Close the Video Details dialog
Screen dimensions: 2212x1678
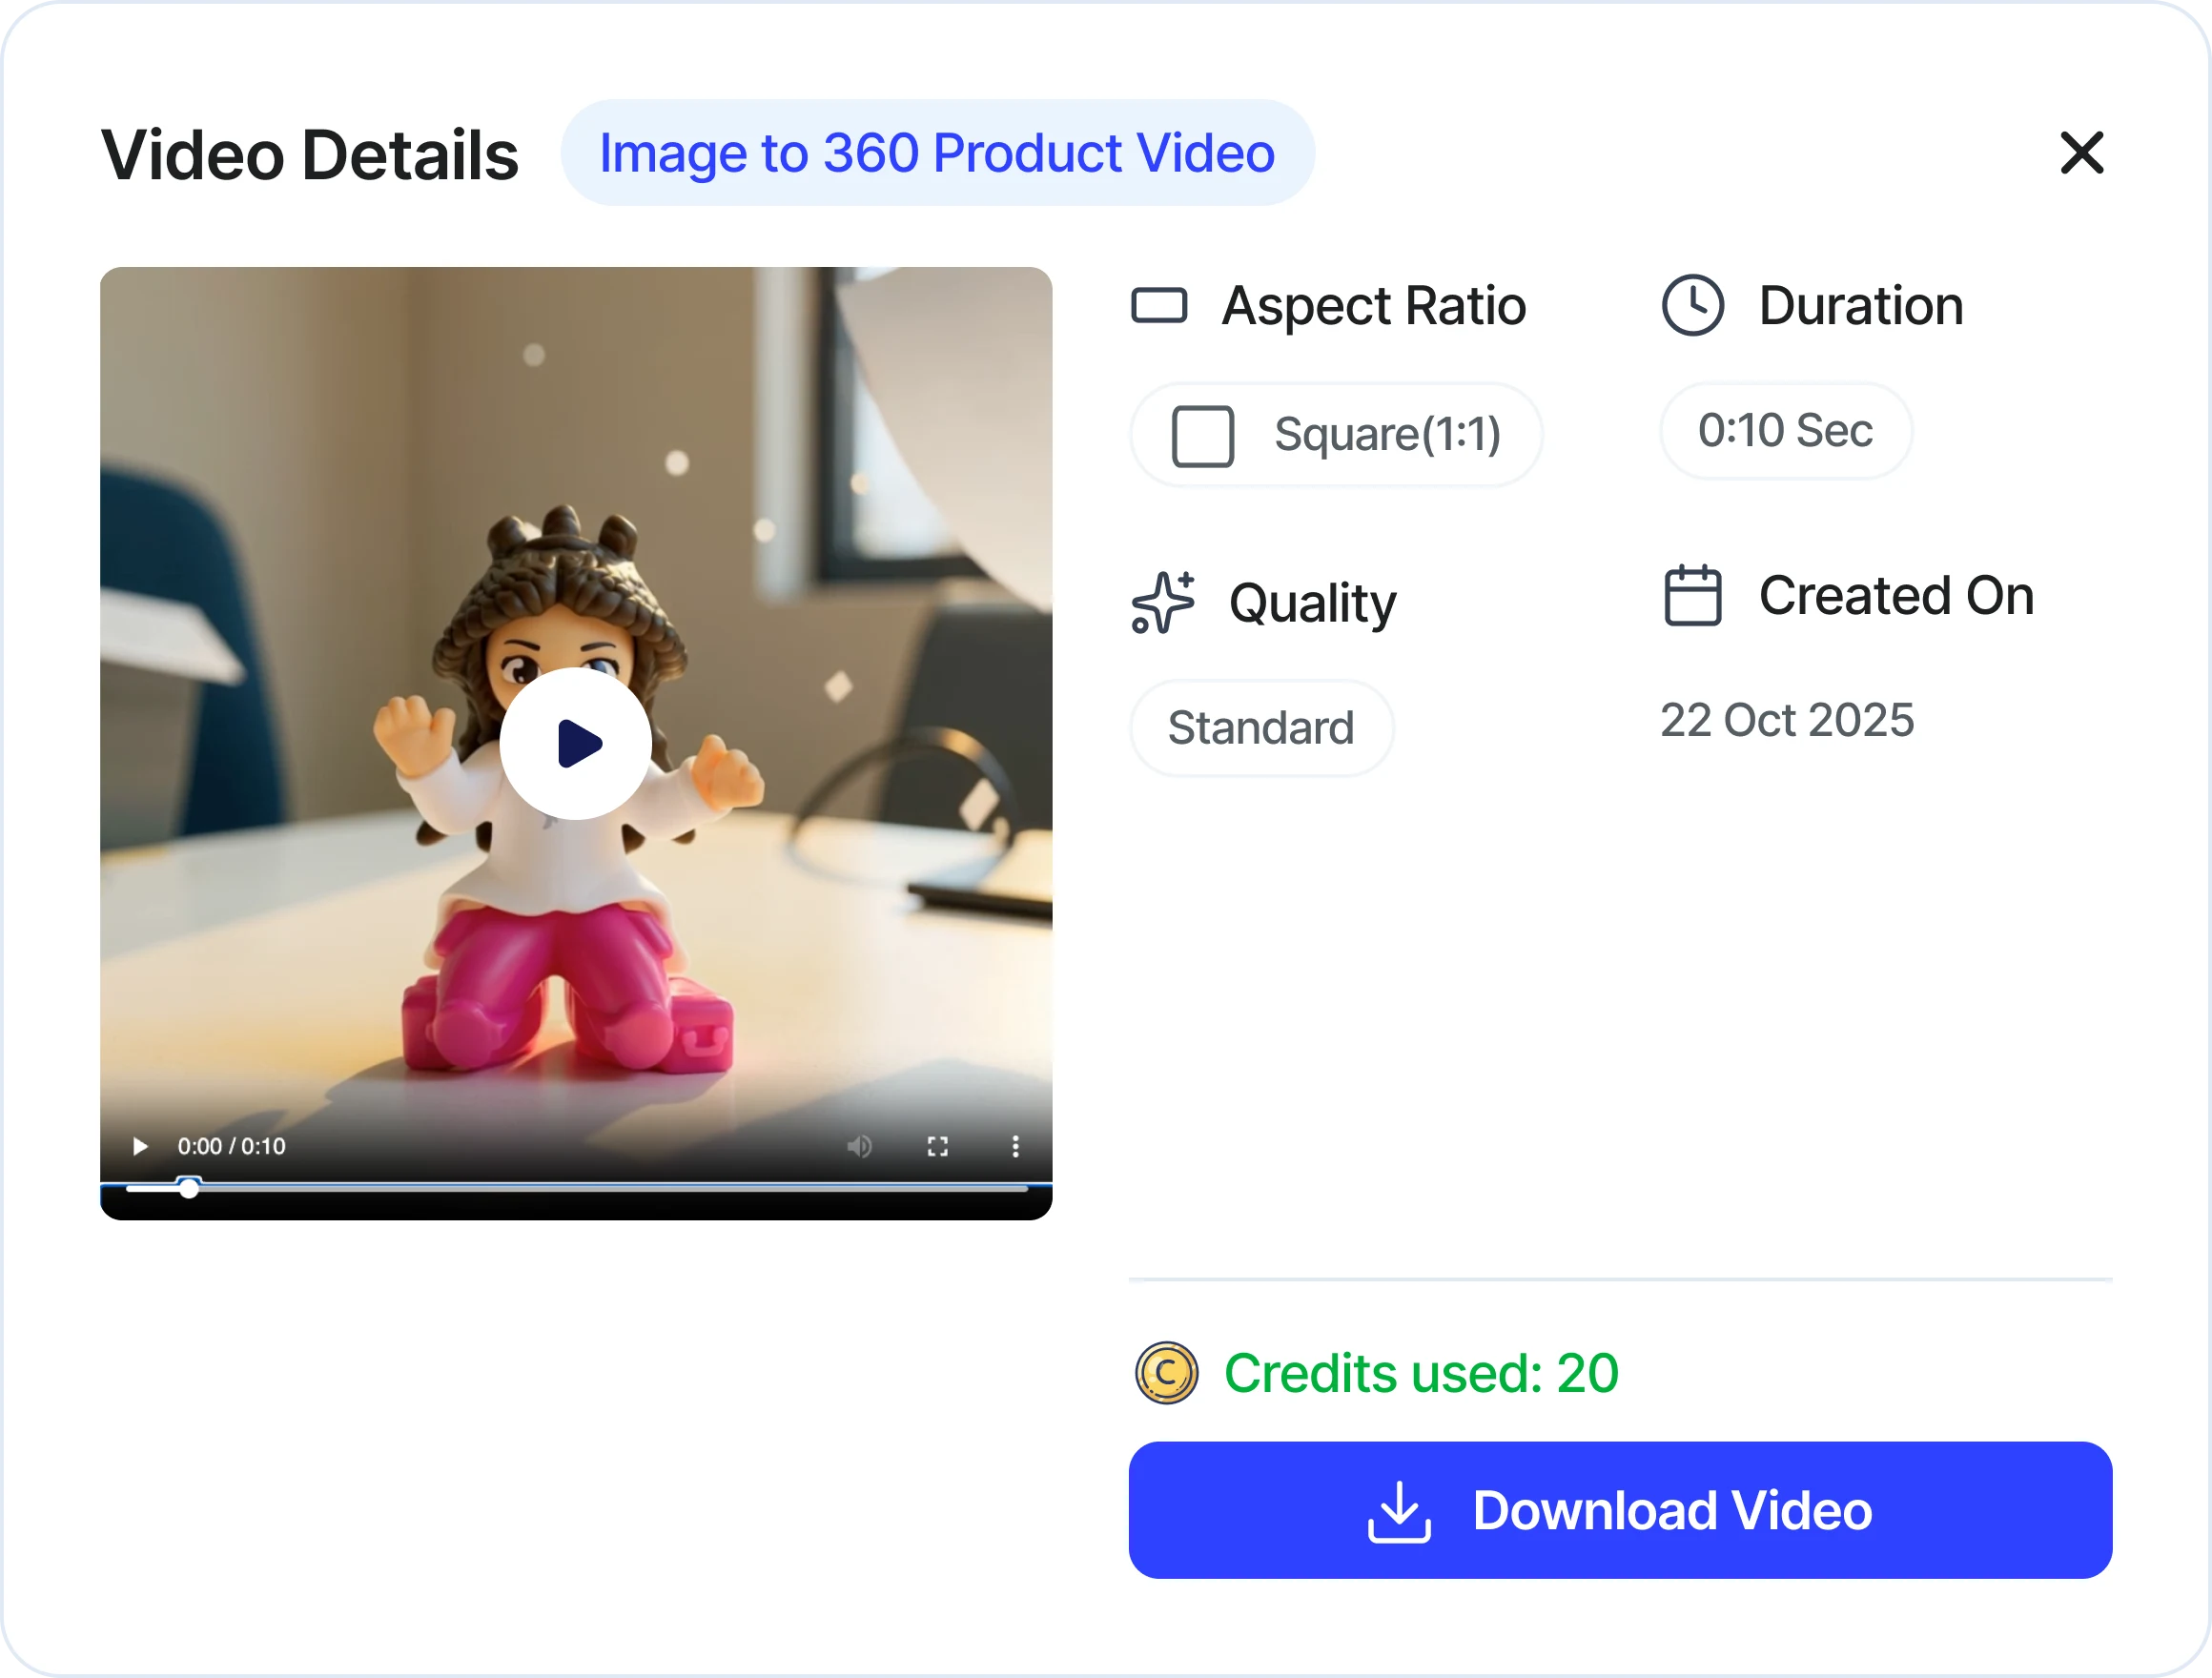coord(2082,153)
